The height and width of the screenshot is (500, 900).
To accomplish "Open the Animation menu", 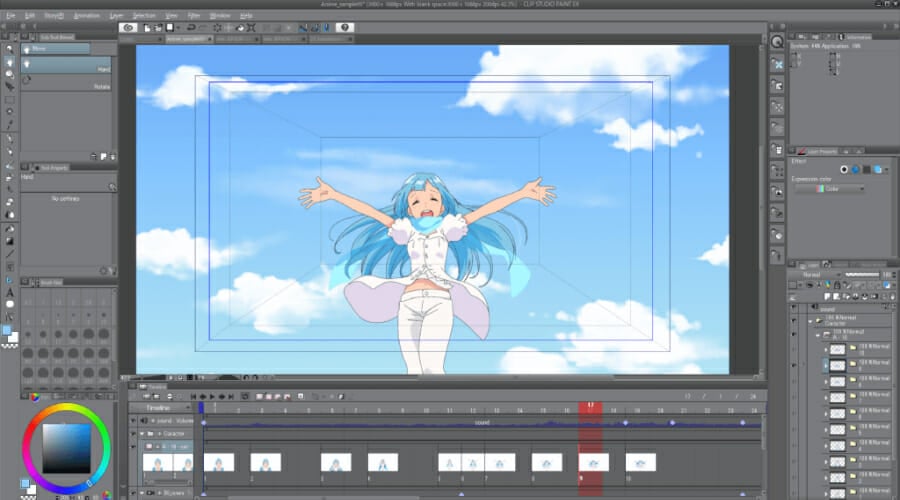I will tap(87, 15).
